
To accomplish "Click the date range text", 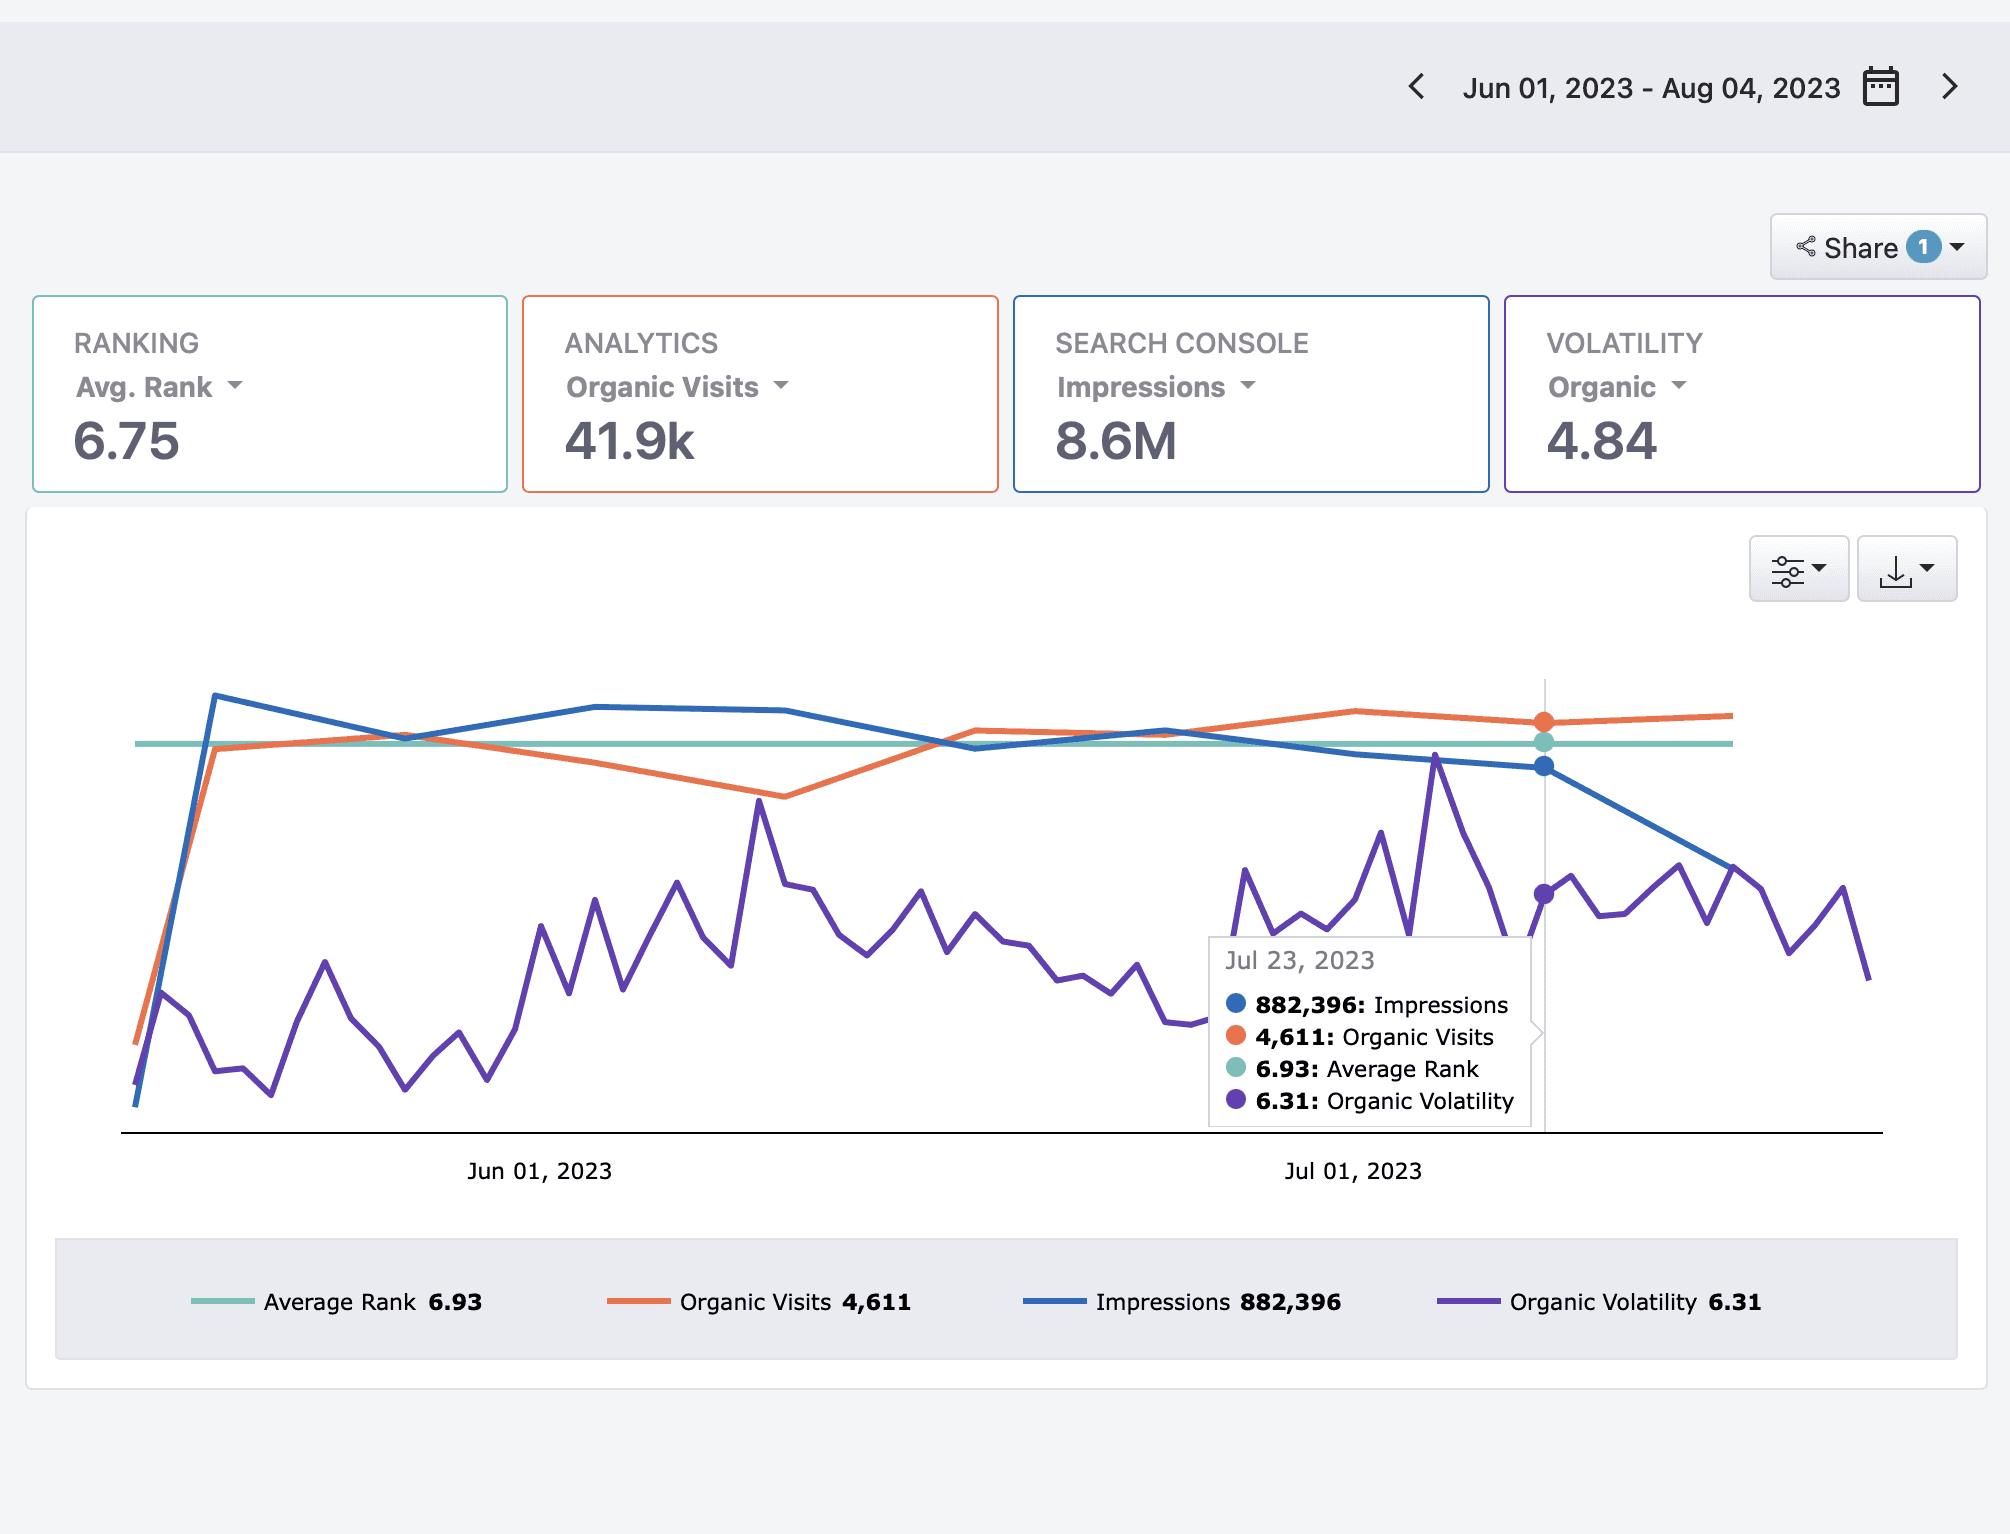I will point(1651,88).
